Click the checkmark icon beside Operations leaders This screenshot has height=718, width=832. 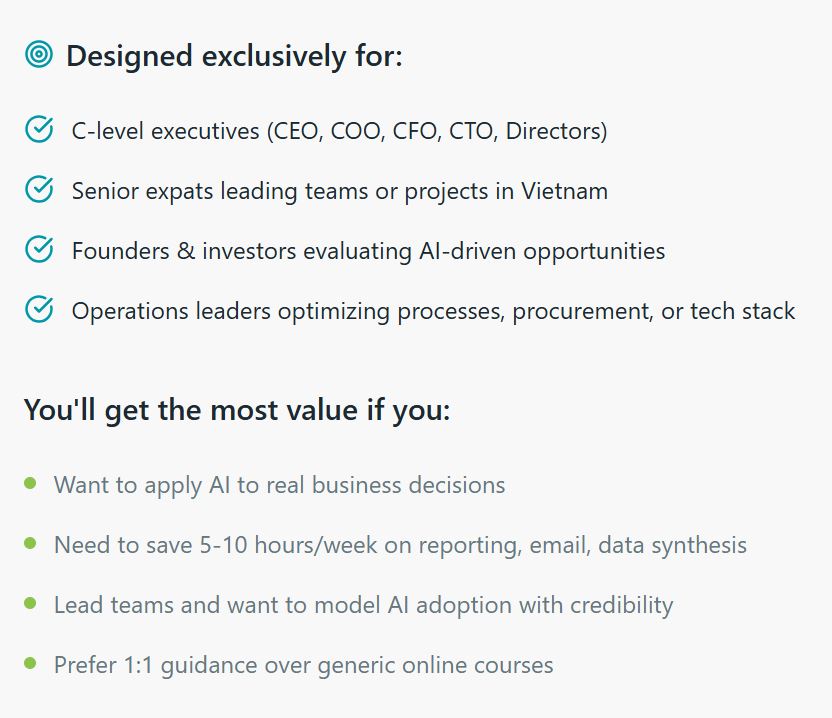tap(39, 310)
